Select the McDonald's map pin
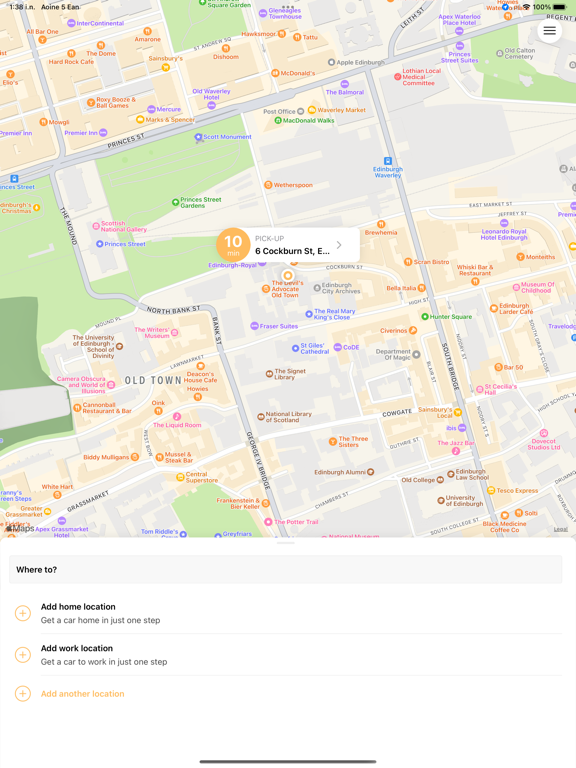The image size is (576, 768). pyautogui.click(x=275, y=73)
